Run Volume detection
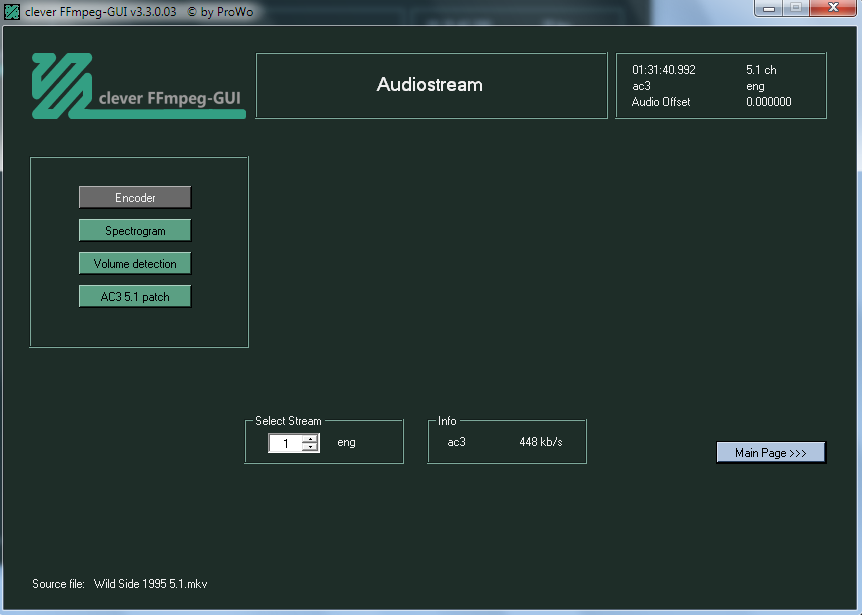This screenshot has height=615, width=862. point(135,263)
